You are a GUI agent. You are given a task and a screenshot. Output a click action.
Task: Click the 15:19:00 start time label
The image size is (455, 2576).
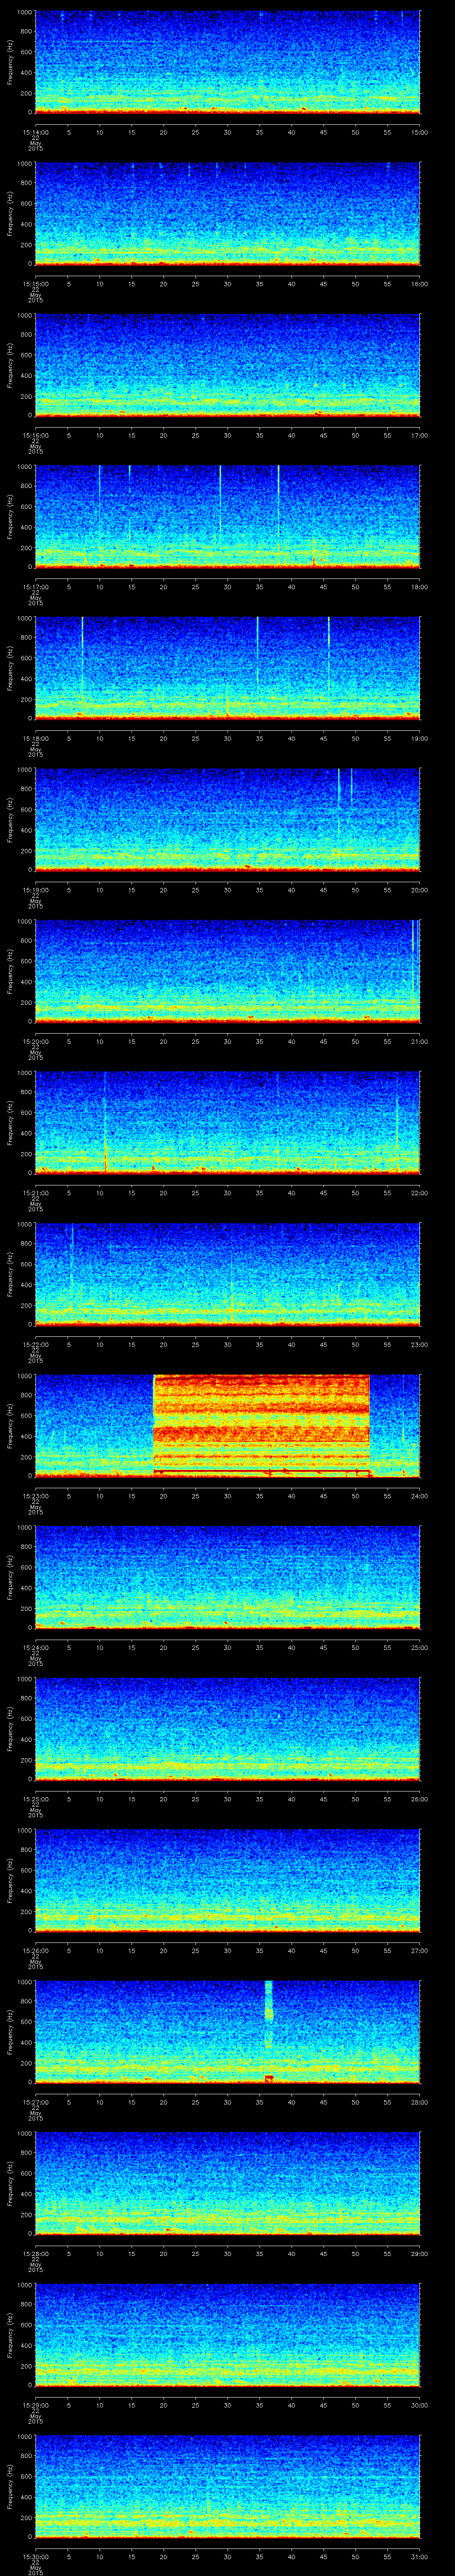[35, 890]
